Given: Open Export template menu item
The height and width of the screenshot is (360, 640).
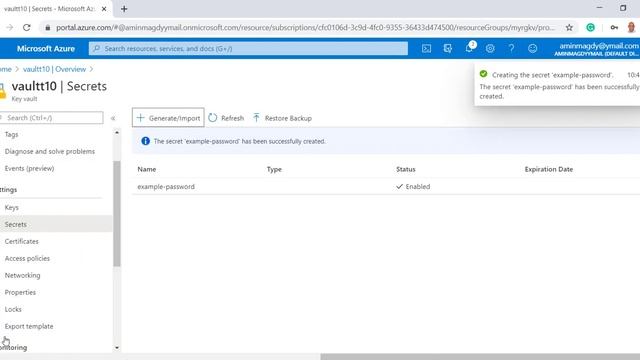Looking at the screenshot, I should (x=29, y=326).
